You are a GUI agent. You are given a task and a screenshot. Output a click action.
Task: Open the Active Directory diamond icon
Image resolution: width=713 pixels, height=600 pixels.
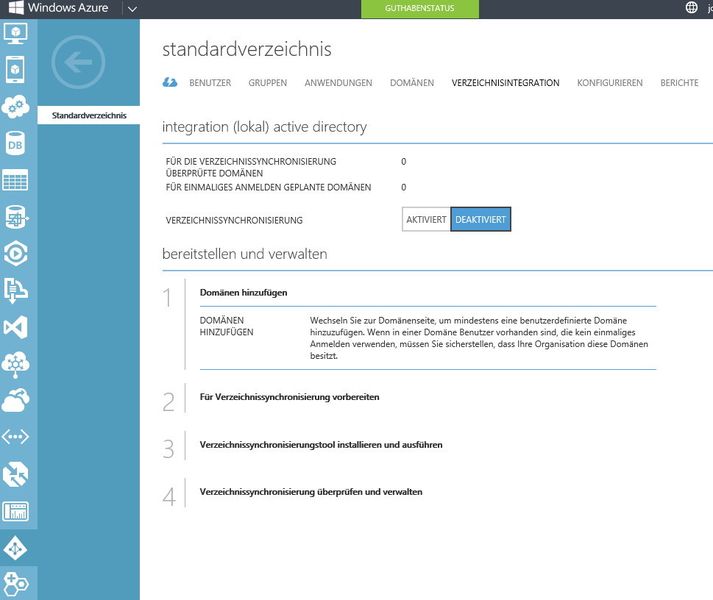(x=15, y=549)
